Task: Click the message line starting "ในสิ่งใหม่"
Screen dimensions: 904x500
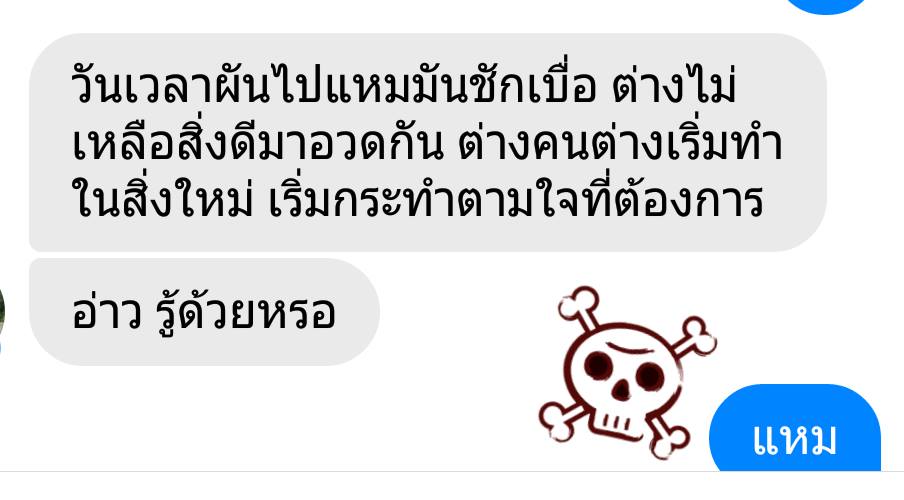Action: point(417,199)
